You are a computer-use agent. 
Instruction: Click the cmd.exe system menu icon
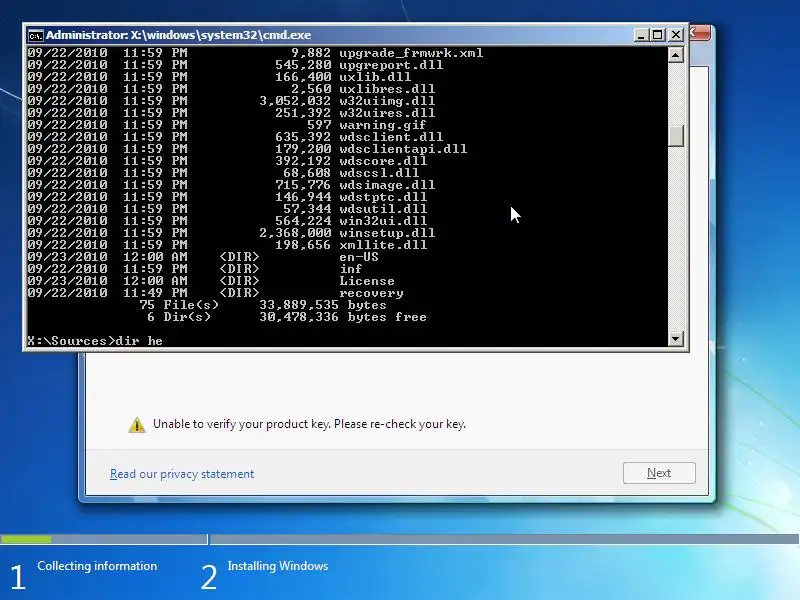tap(35, 35)
